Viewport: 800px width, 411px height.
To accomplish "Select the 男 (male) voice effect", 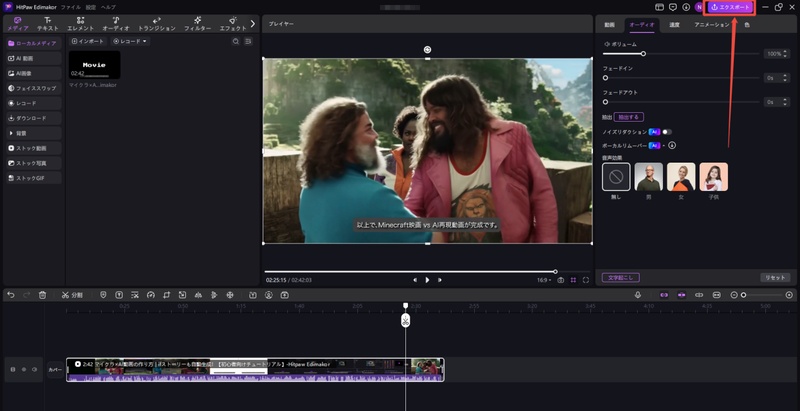I will coord(648,177).
